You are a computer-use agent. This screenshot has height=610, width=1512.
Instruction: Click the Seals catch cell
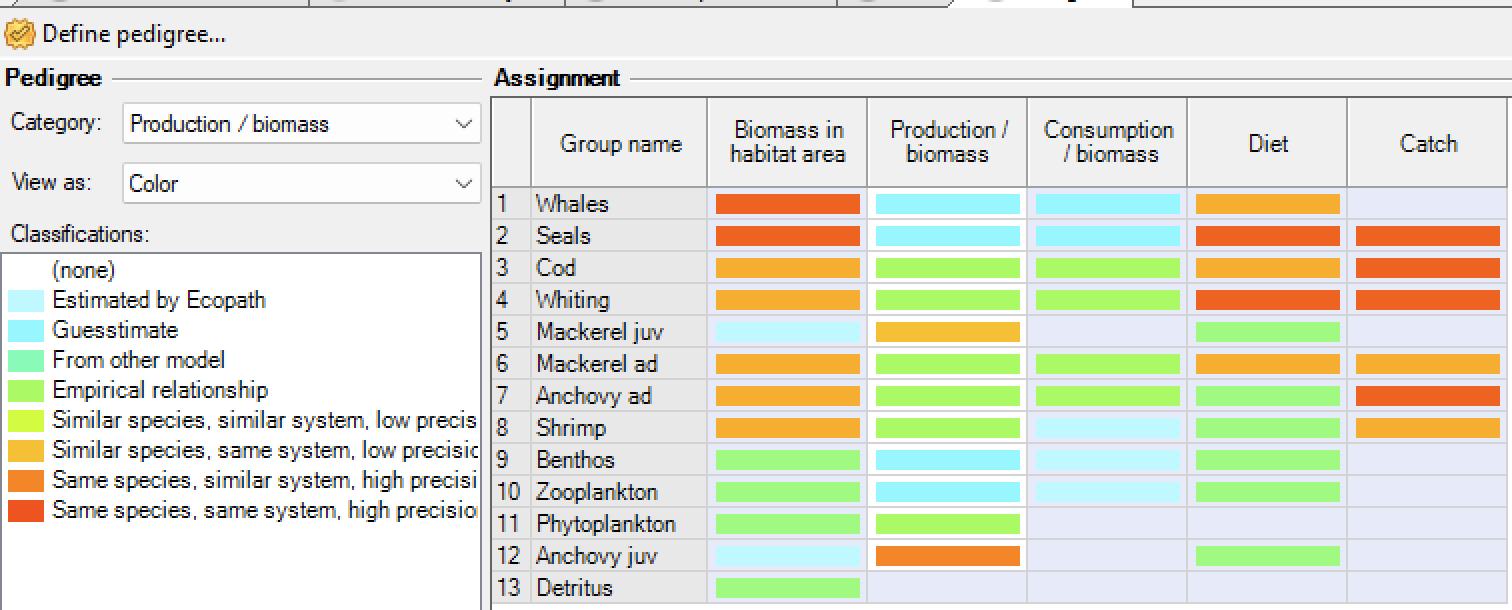pyautogui.click(x=1427, y=236)
